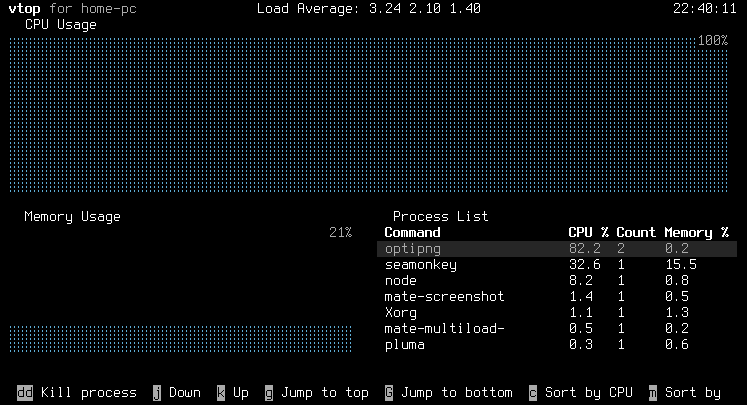
Task: Click the node CPU value 8.2
Action: (581, 281)
